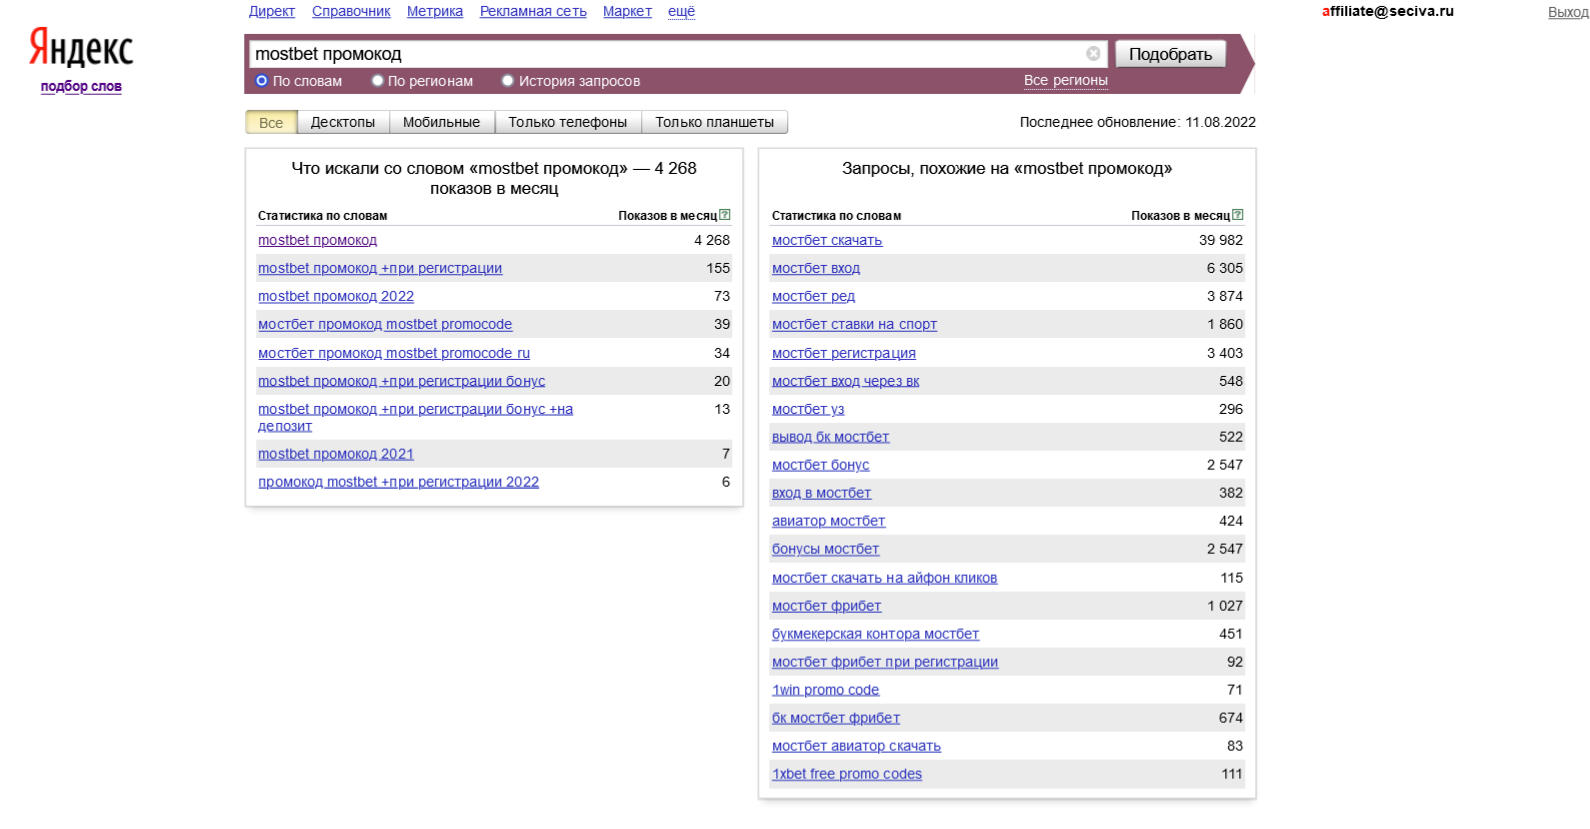The height and width of the screenshot is (829, 1590).
Task: Open "мостбет промокод mostbet promocode ru" link
Action: click(x=394, y=353)
